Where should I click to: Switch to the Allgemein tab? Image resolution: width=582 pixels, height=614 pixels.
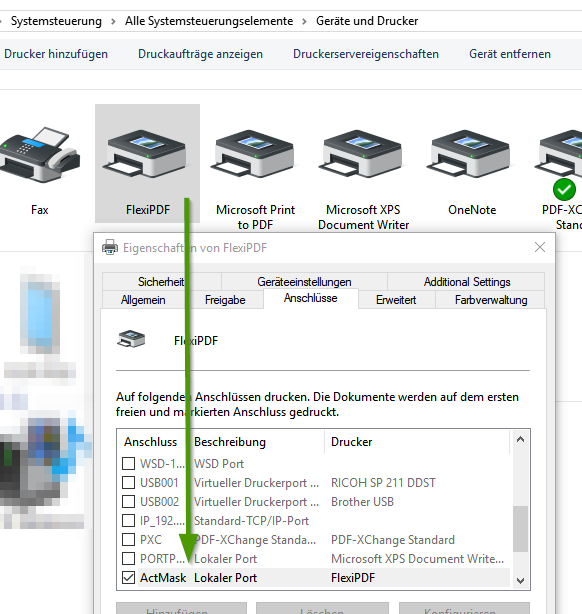tap(143, 300)
